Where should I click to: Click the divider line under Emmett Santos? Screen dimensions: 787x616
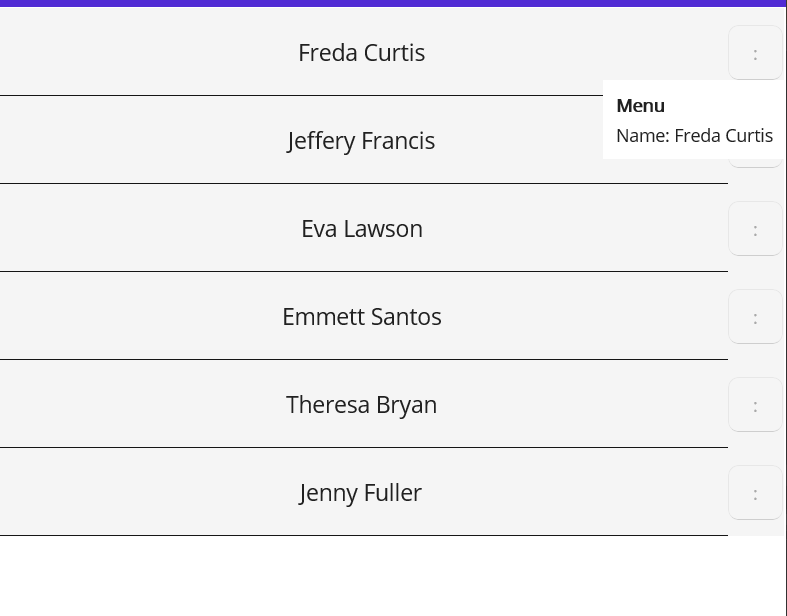click(364, 359)
